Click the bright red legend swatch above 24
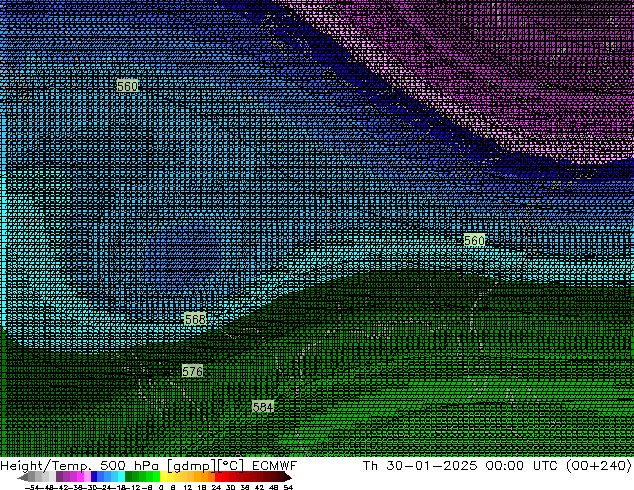634x490 pixels. click(x=218, y=477)
